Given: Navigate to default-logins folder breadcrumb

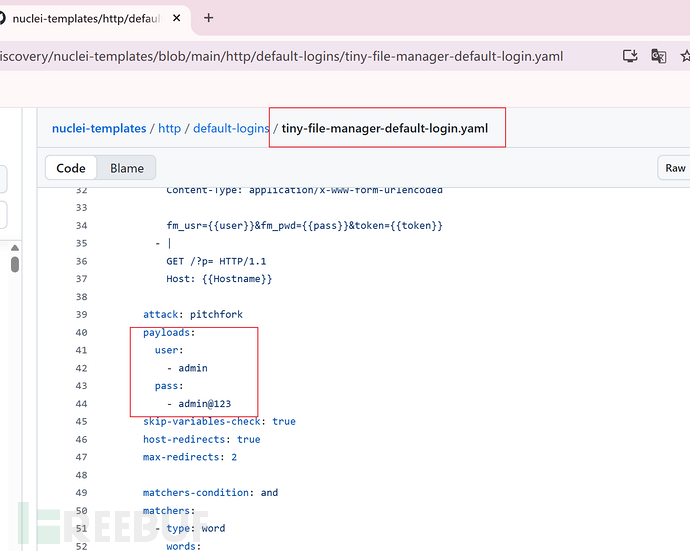Looking at the screenshot, I should tap(231, 128).
